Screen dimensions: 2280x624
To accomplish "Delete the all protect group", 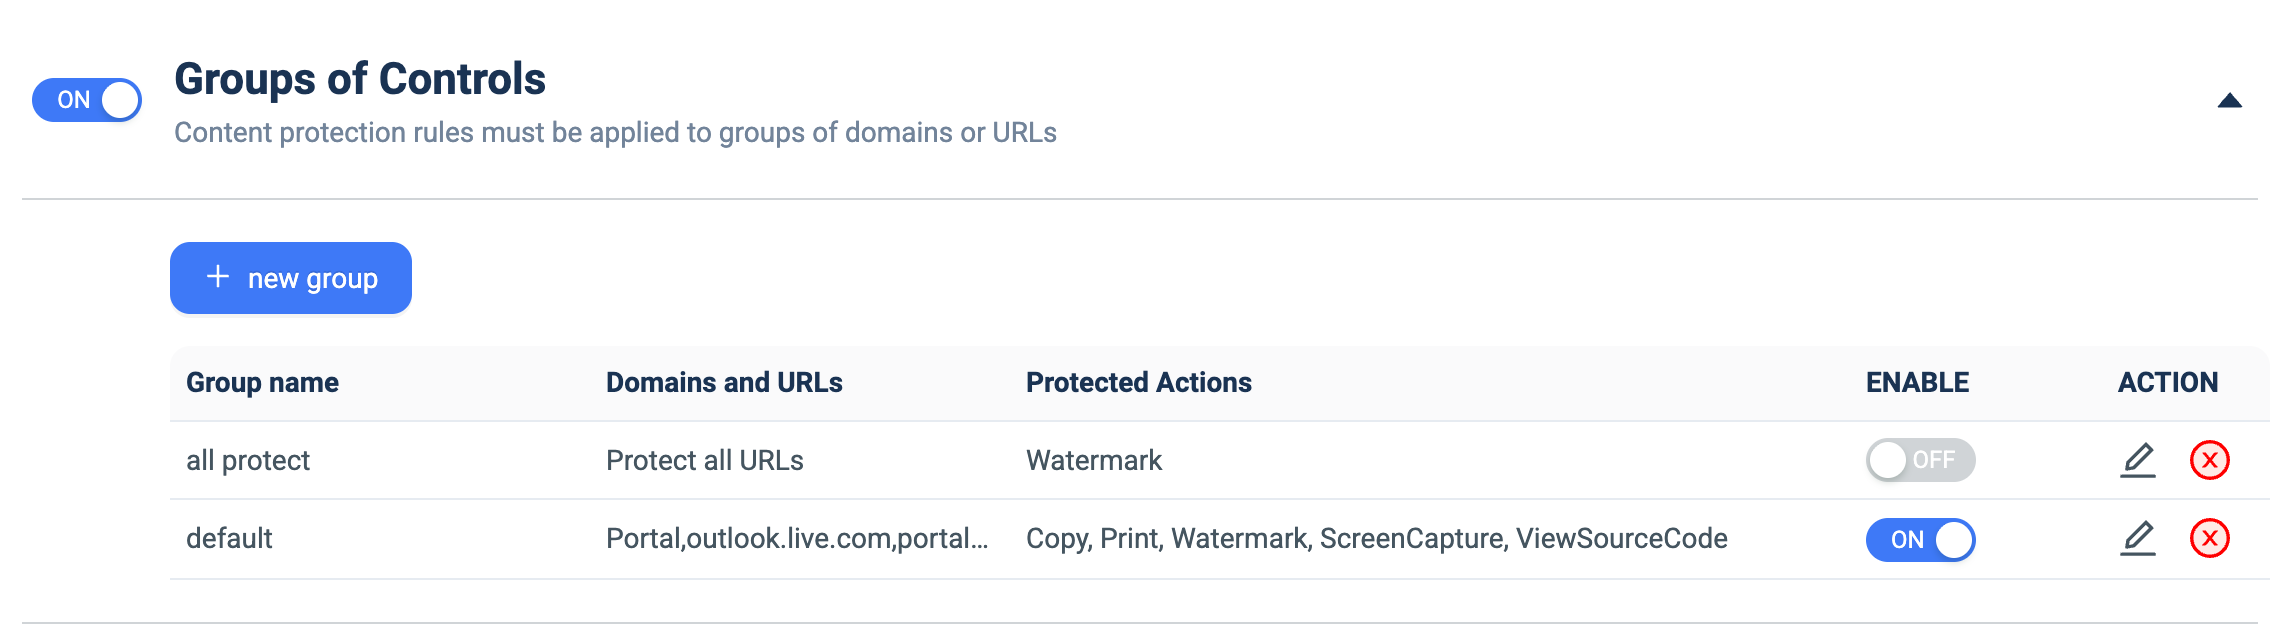I will coord(2210,460).
